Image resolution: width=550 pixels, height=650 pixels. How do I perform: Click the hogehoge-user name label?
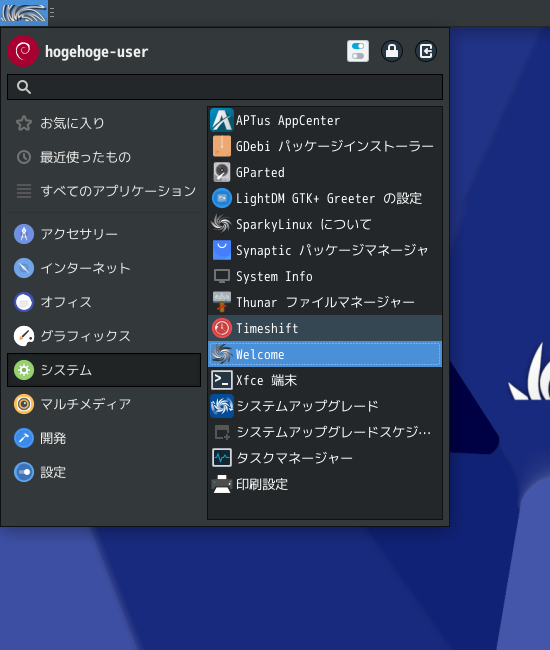tap(96, 52)
